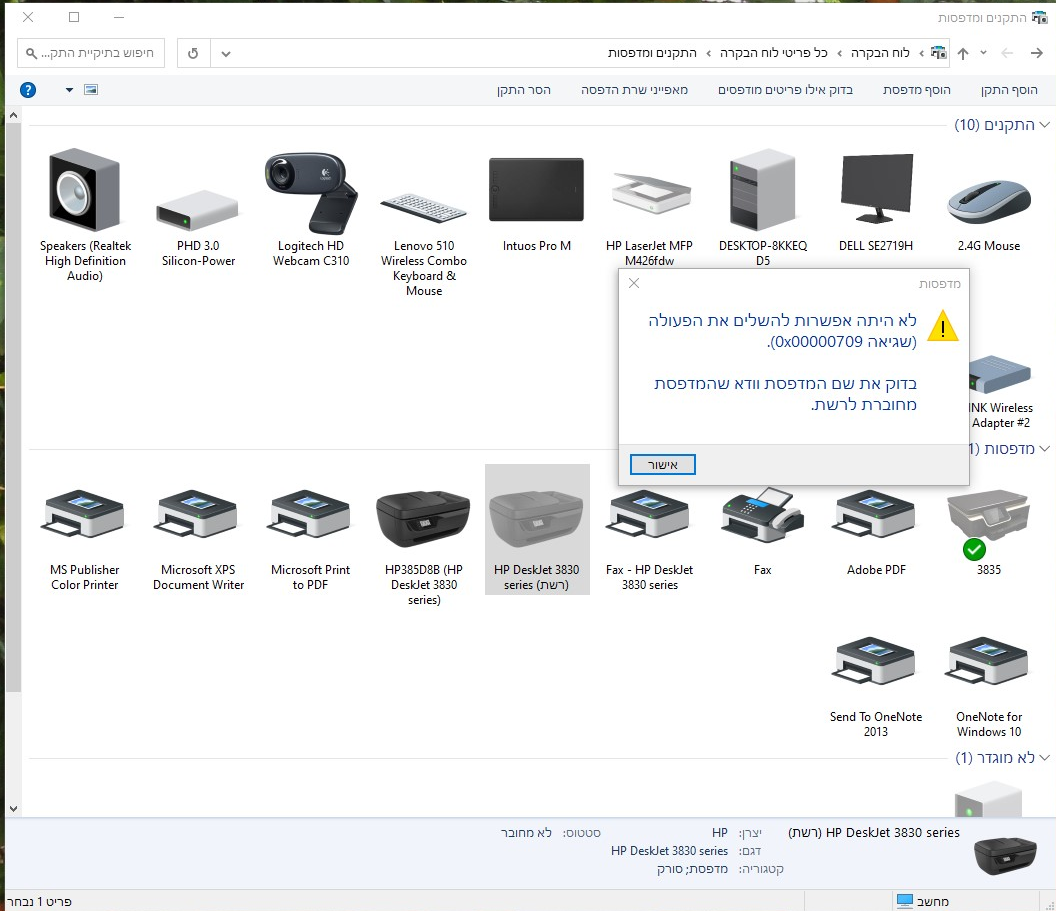Select the Intuos Pro M tablet icon
This screenshot has height=911, width=1056.
pos(536,190)
